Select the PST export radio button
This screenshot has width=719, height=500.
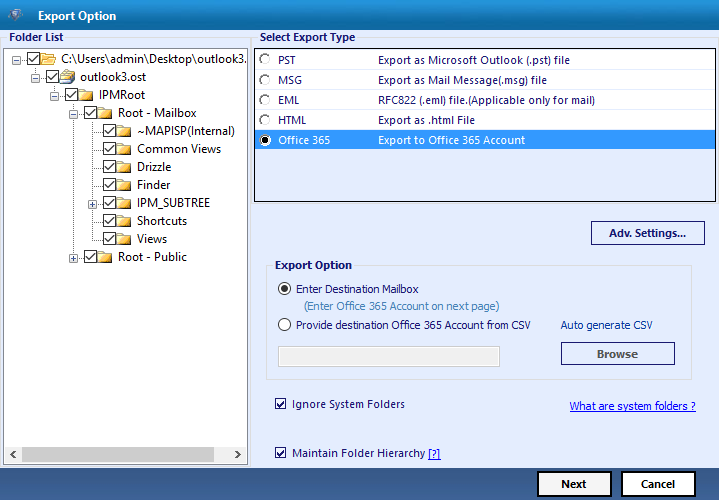265,59
